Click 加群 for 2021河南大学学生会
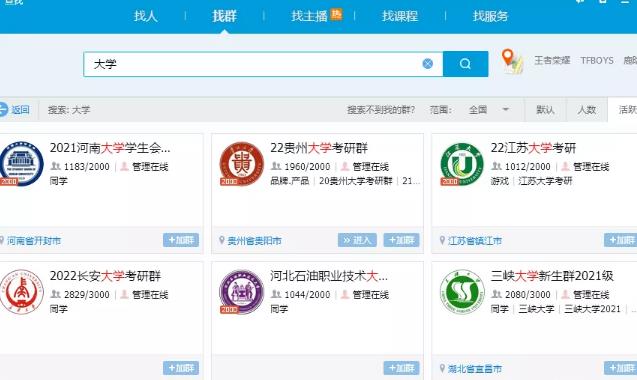The height and width of the screenshot is (380, 637). [x=181, y=240]
